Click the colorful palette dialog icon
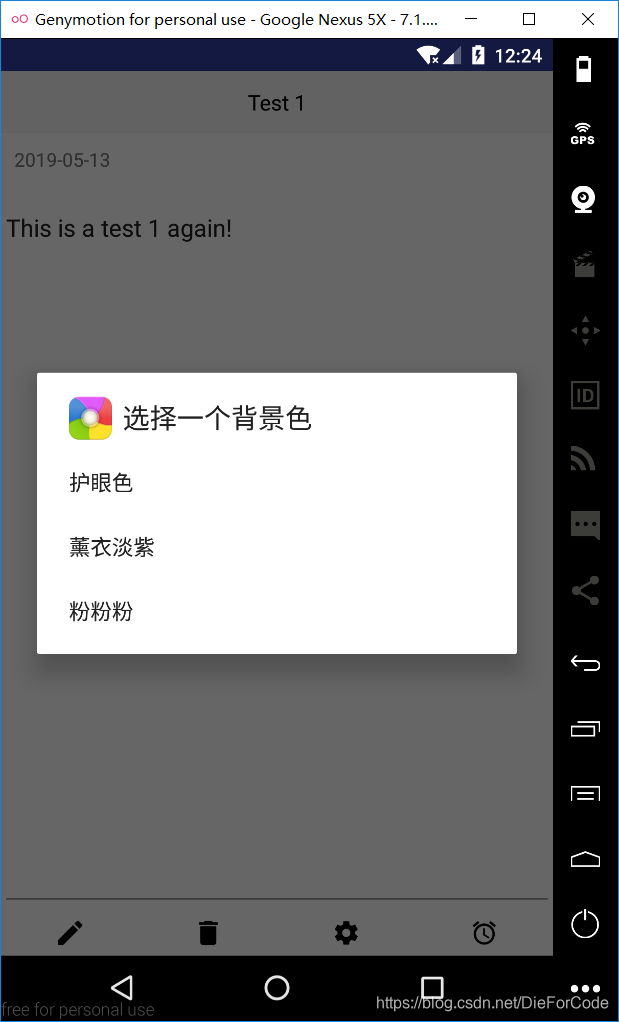This screenshot has height=1022, width=619. pyautogui.click(x=91, y=418)
